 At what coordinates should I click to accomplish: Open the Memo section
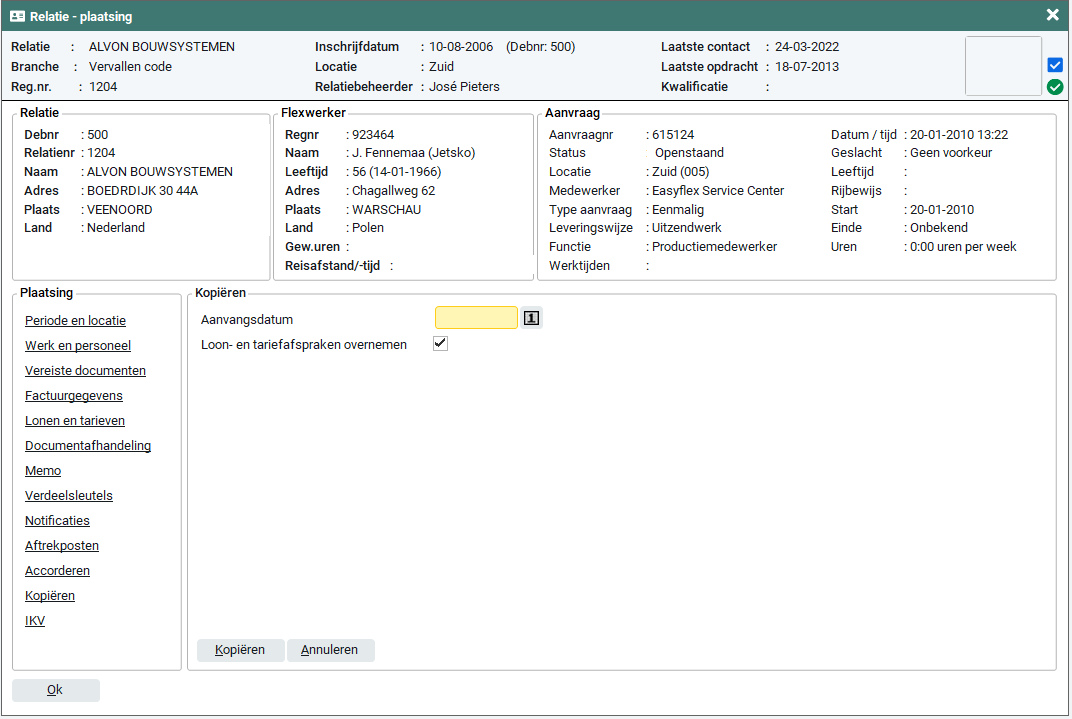pos(43,471)
